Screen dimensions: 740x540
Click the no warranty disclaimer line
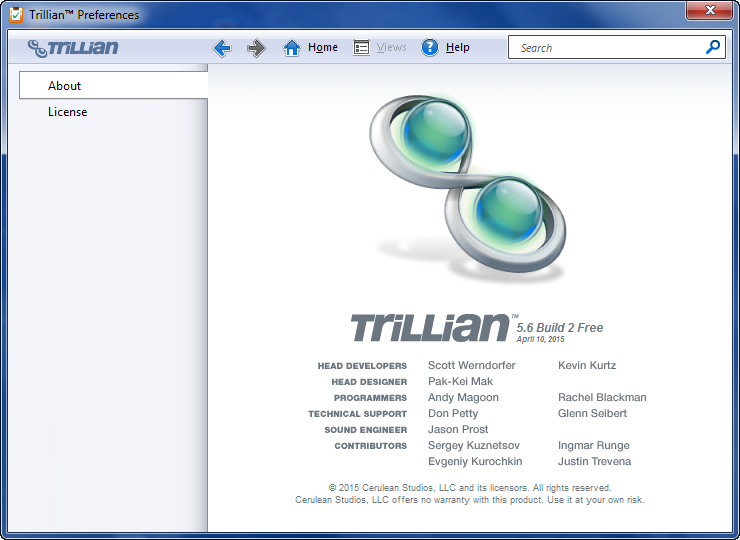coord(470,500)
